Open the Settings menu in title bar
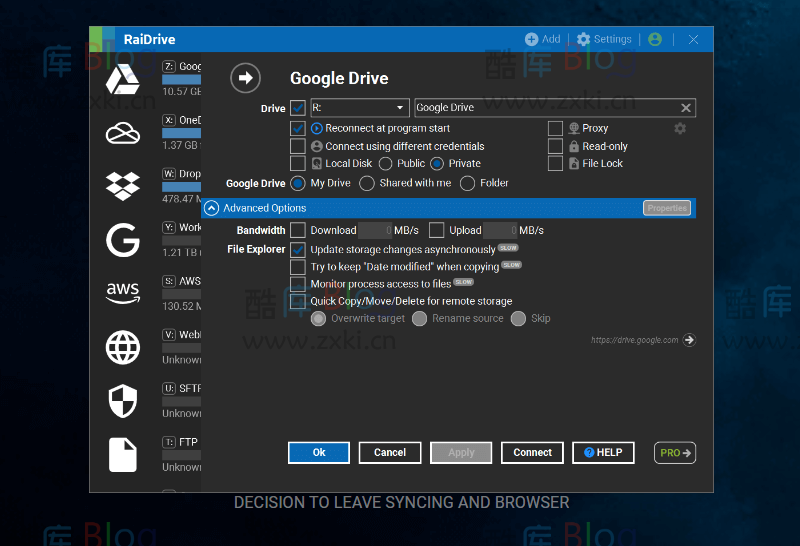 pyautogui.click(x=604, y=39)
